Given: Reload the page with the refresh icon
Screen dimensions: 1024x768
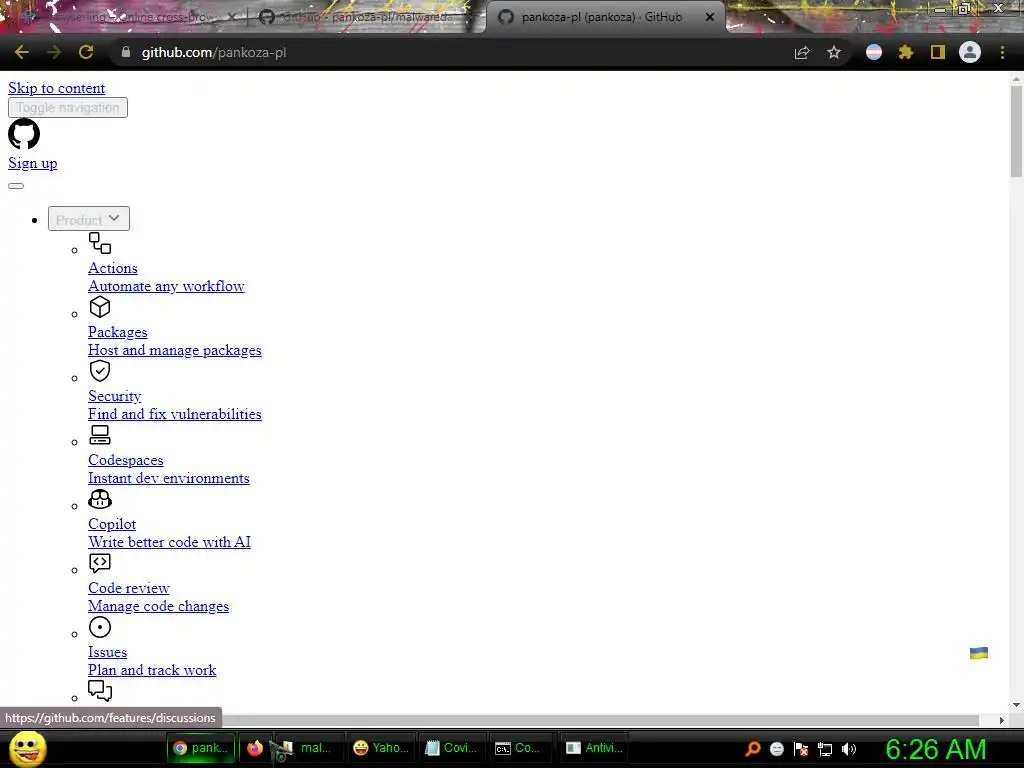Looking at the screenshot, I should pos(86,52).
